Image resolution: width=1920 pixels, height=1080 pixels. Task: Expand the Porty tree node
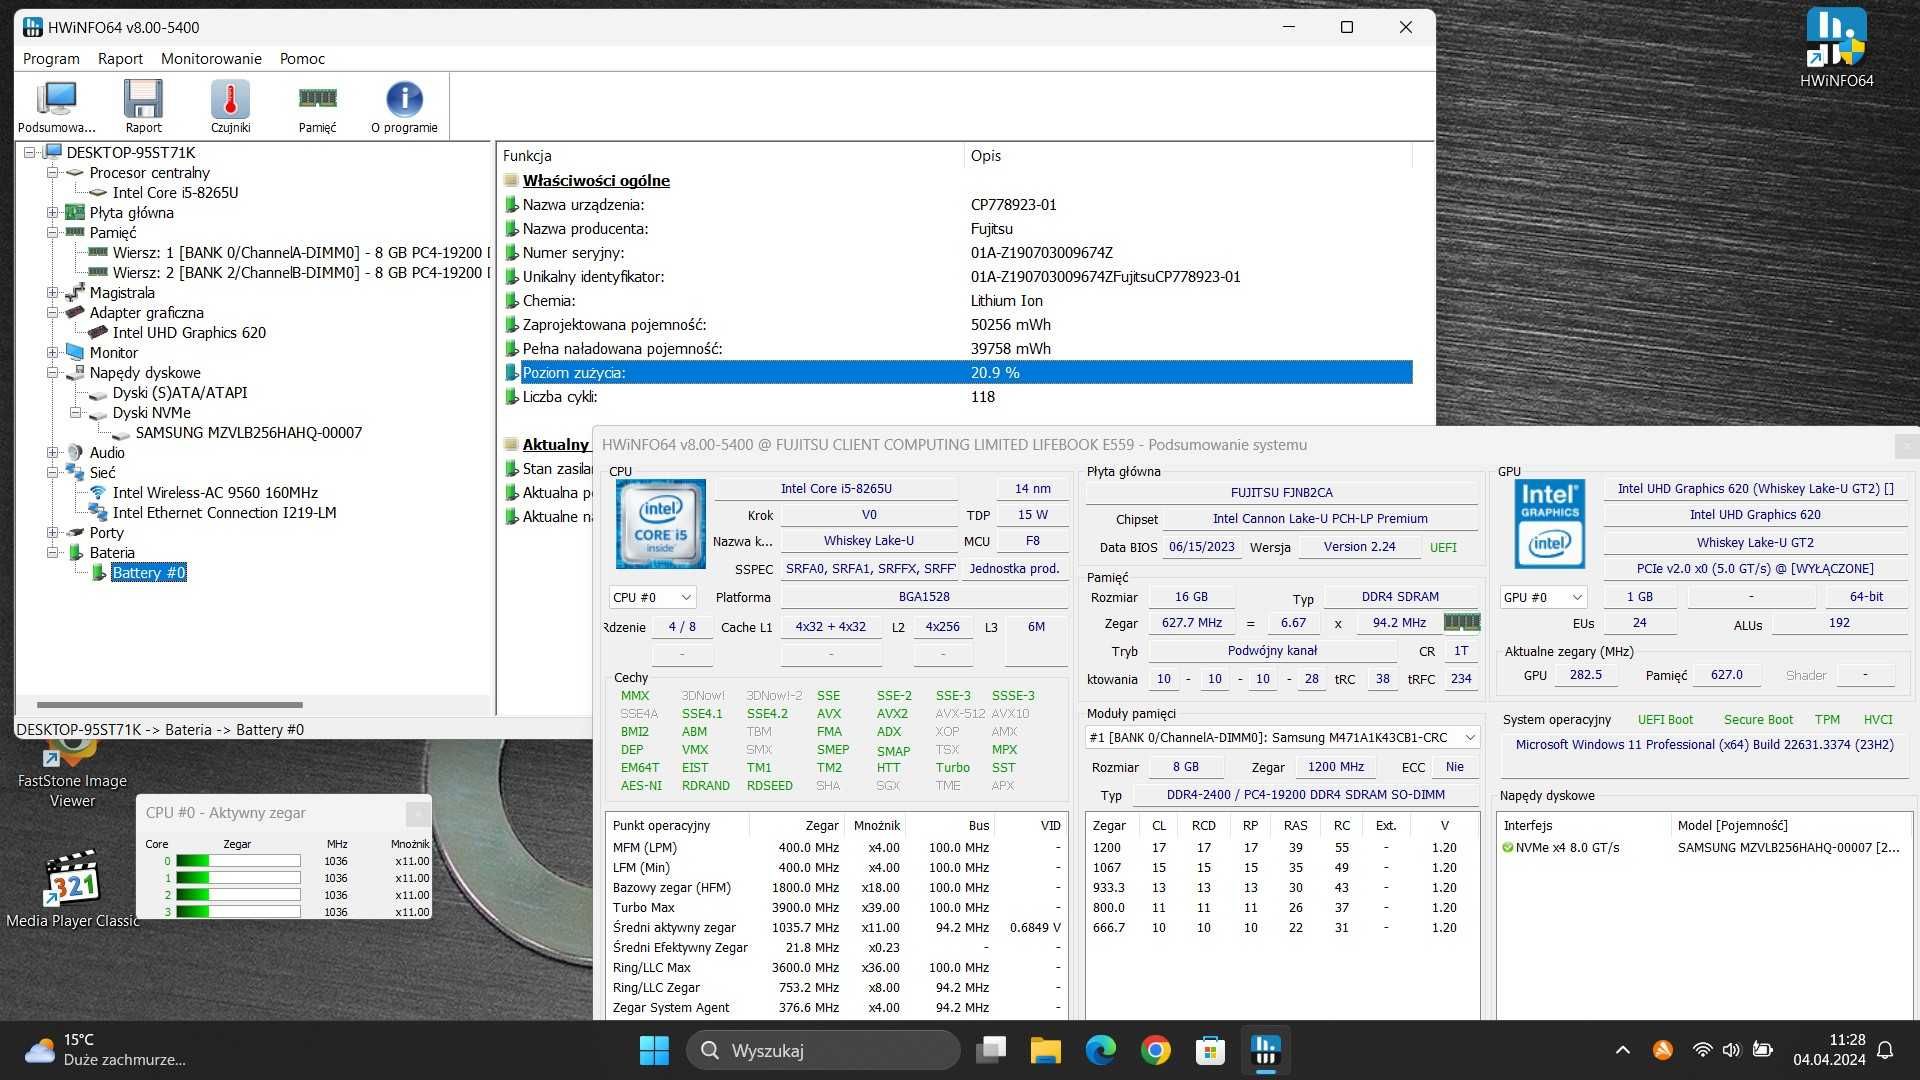(52, 532)
